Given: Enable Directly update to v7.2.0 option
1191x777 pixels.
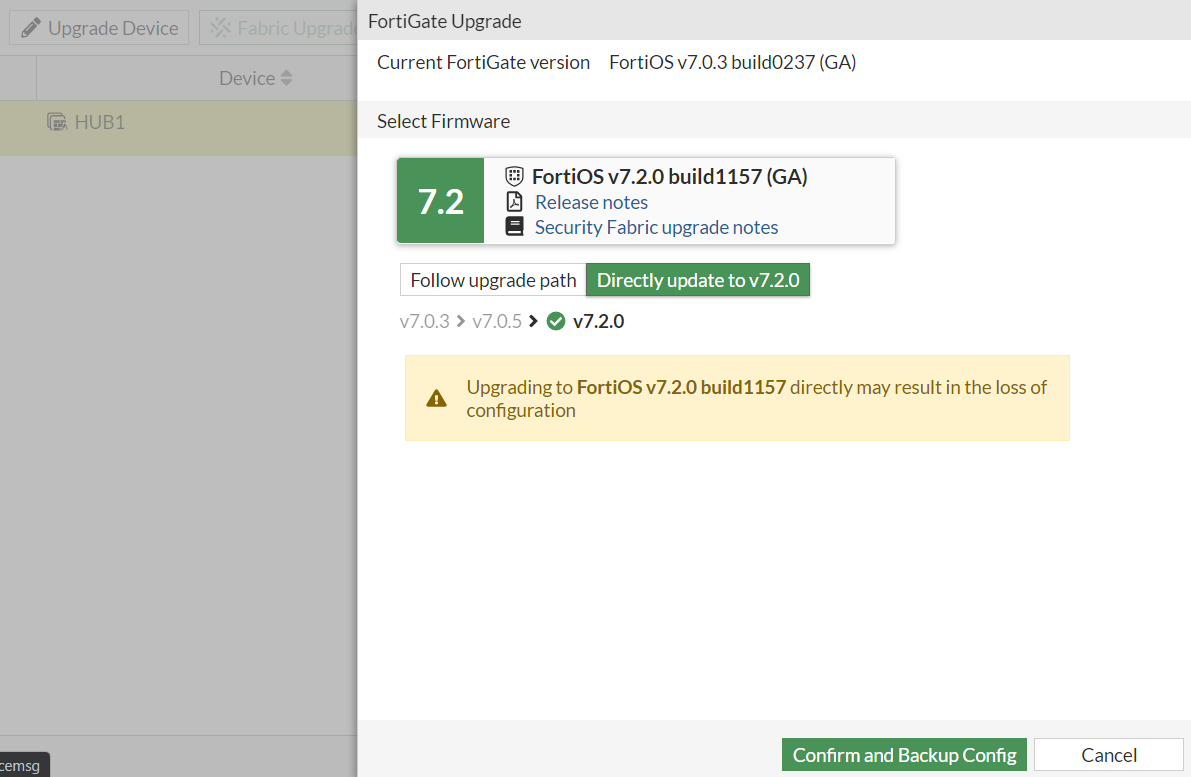Looking at the screenshot, I should click(x=697, y=279).
